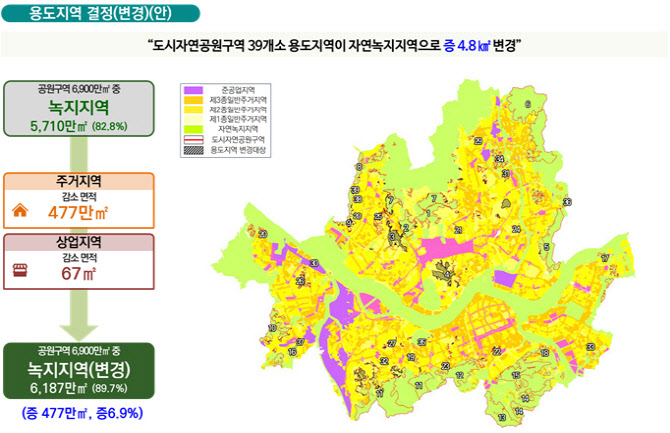The width and height of the screenshot is (670, 433).
Task: Select the 제2종일반주거지역 yellow swatch
Action: pos(194,111)
